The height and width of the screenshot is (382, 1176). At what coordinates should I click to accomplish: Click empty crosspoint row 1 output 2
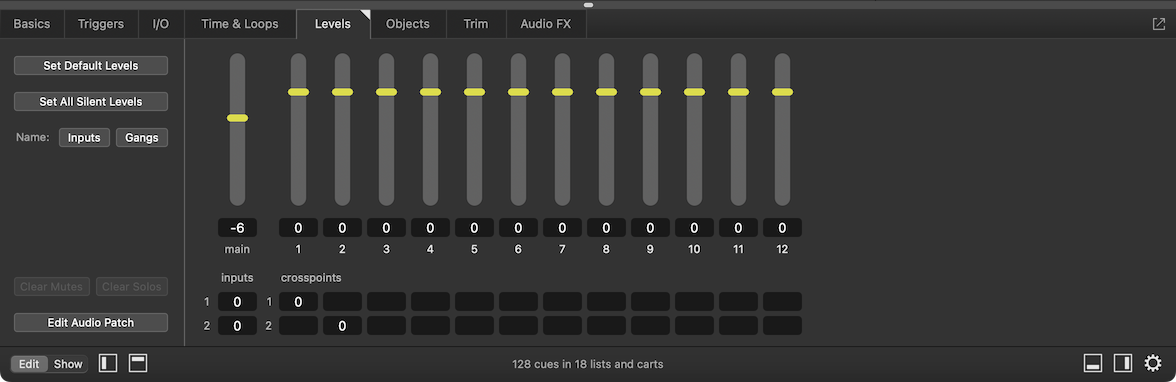pyautogui.click(x=343, y=302)
